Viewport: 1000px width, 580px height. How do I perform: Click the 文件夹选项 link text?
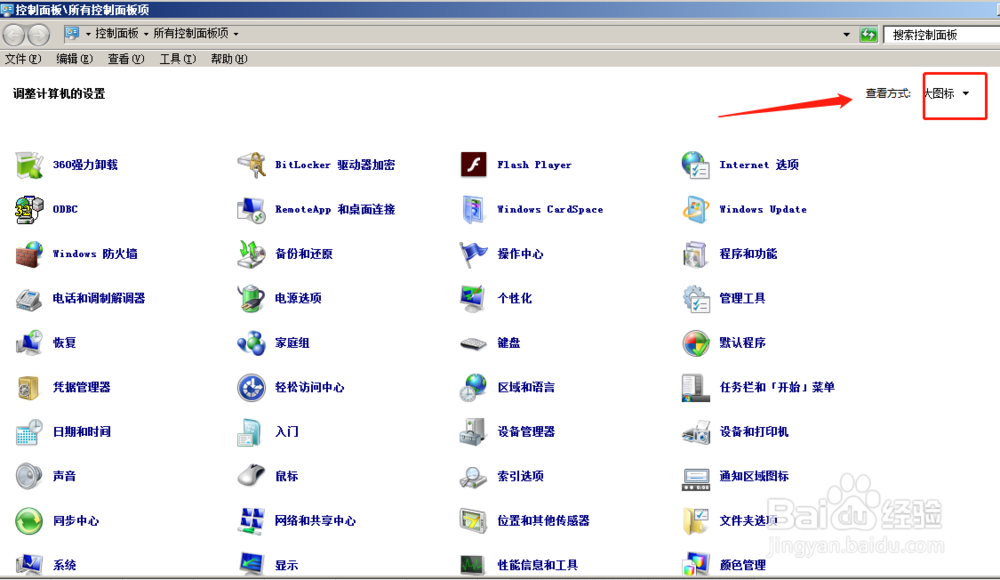coord(748,521)
